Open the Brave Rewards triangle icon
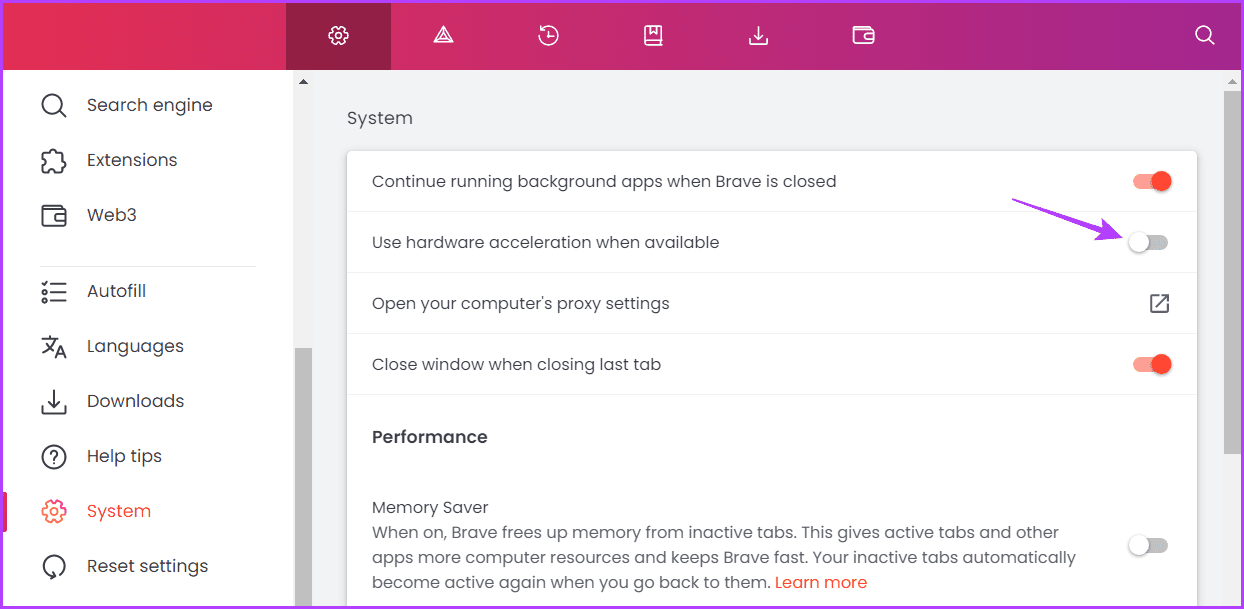Screen dimensions: 1244x609 (443, 36)
